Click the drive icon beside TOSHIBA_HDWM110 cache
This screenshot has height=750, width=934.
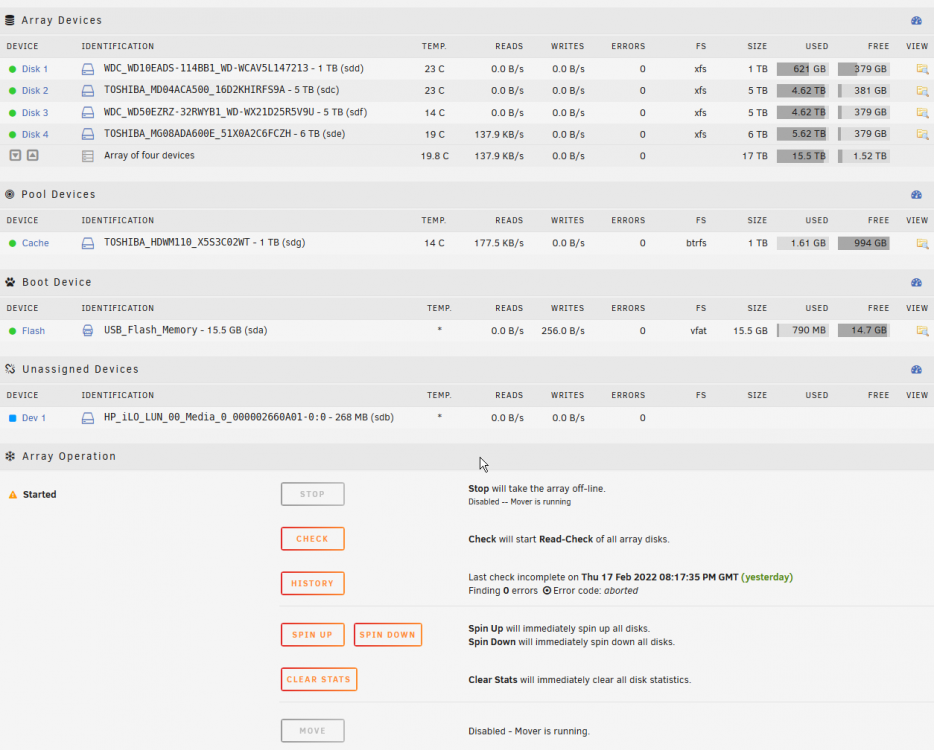88,243
